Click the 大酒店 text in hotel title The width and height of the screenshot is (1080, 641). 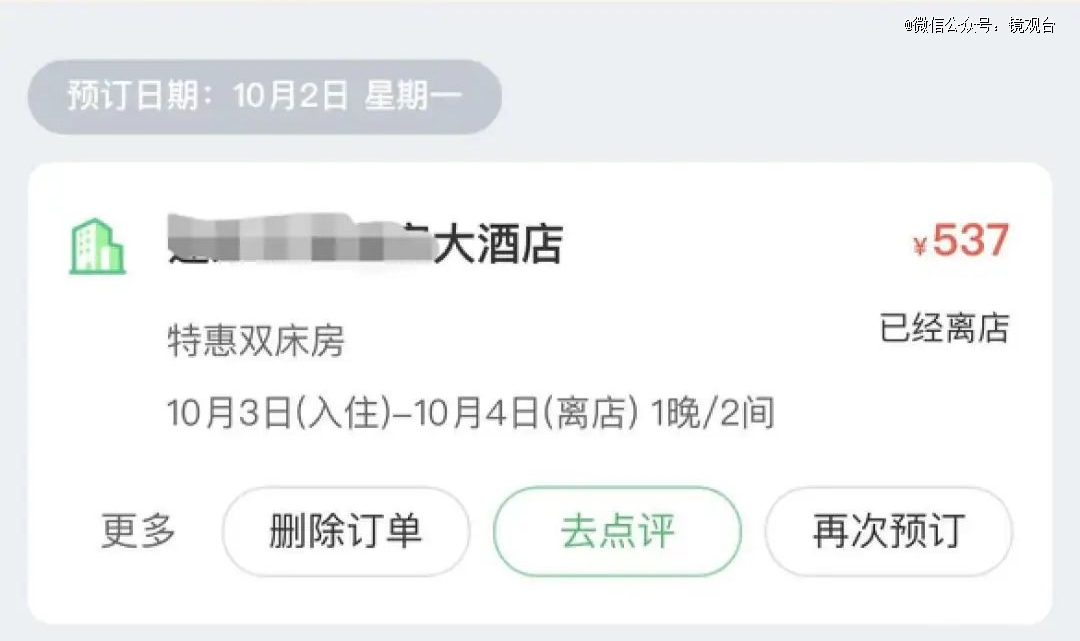tap(497, 244)
